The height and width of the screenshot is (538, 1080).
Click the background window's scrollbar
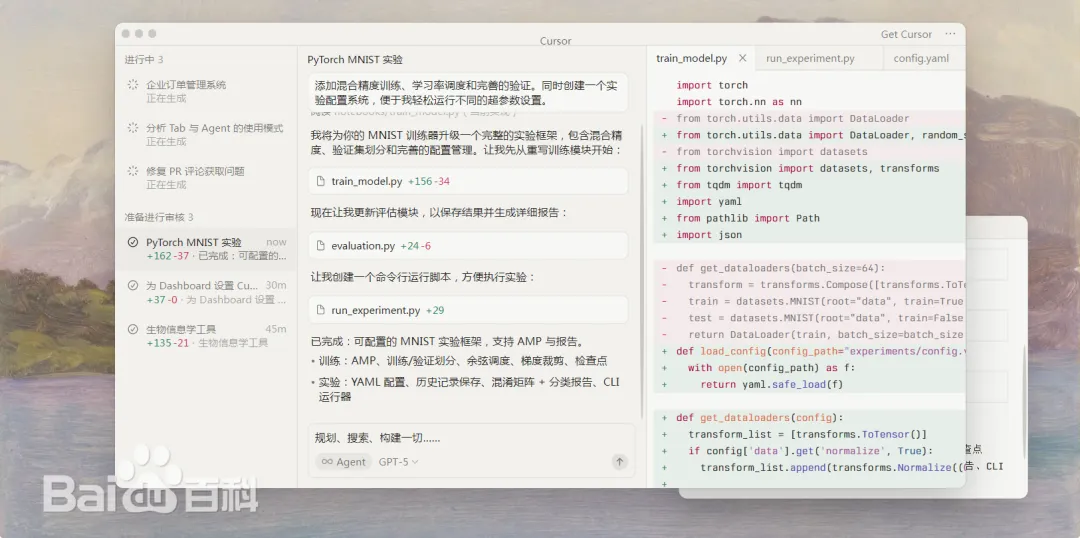(1024, 400)
